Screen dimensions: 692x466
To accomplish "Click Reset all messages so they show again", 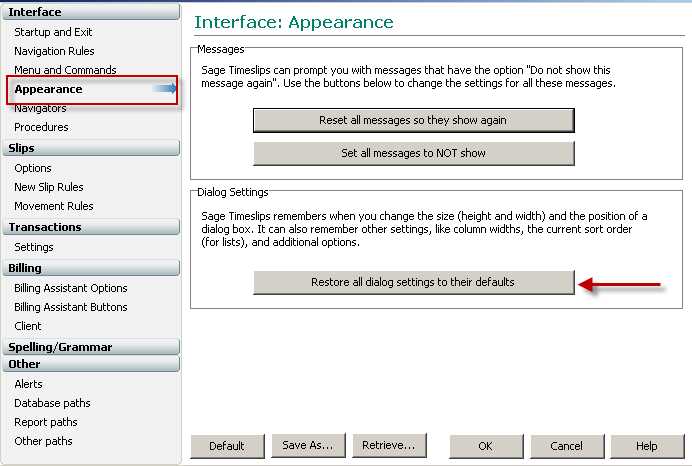I will click(x=414, y=120).
